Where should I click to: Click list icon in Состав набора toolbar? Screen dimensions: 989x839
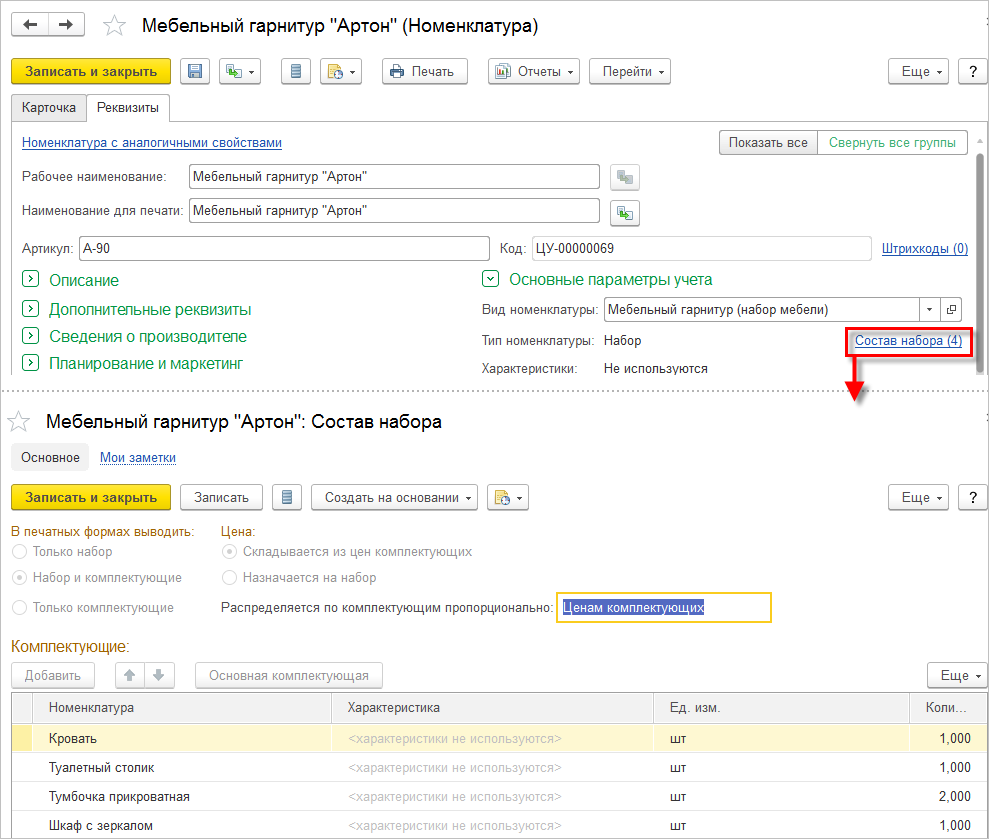pyautogui.click(x=287, y=497)
